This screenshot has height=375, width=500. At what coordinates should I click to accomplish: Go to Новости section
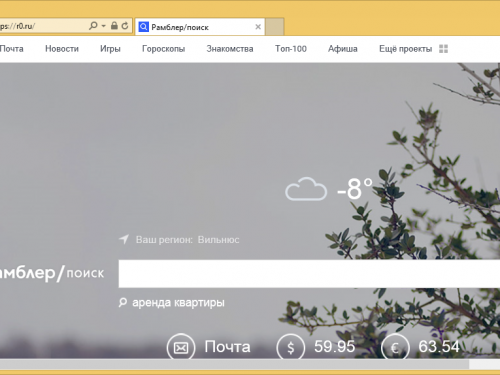coord(62,49)
